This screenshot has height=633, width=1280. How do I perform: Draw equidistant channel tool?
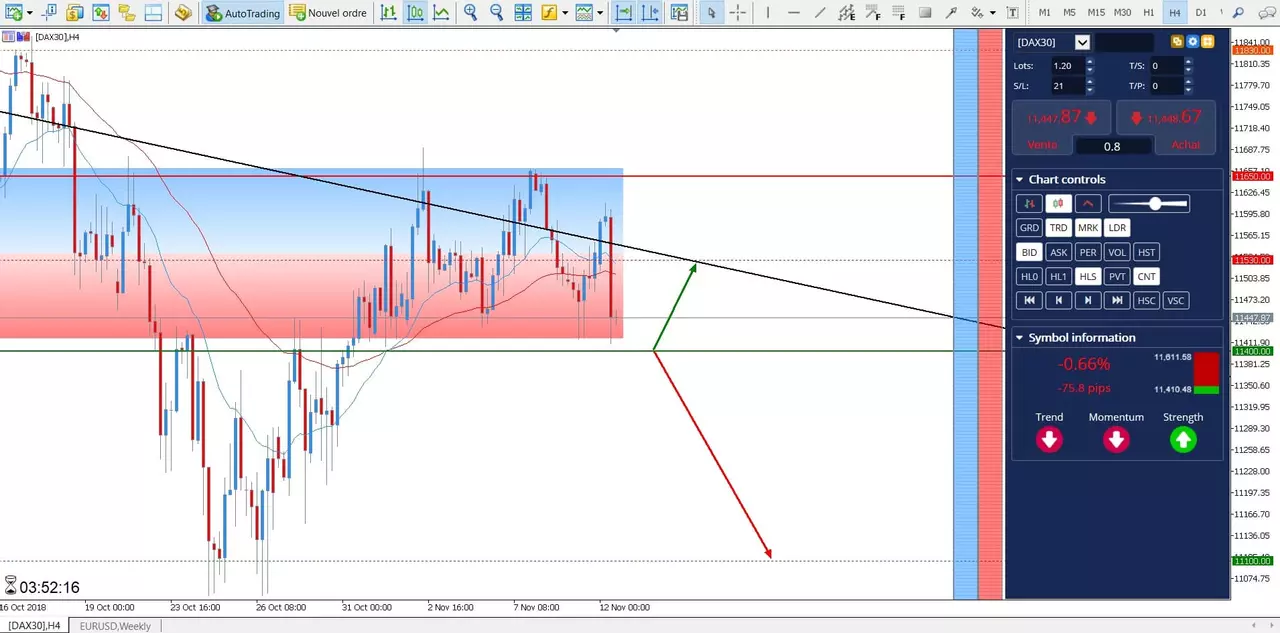click(x=846, y=13)
